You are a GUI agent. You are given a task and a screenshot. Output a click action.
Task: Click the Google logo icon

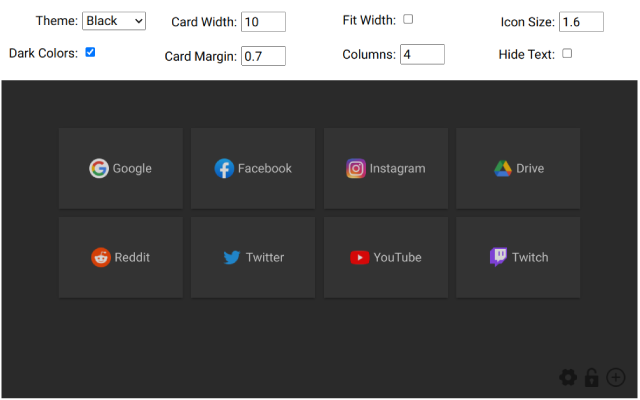point(99,168)
